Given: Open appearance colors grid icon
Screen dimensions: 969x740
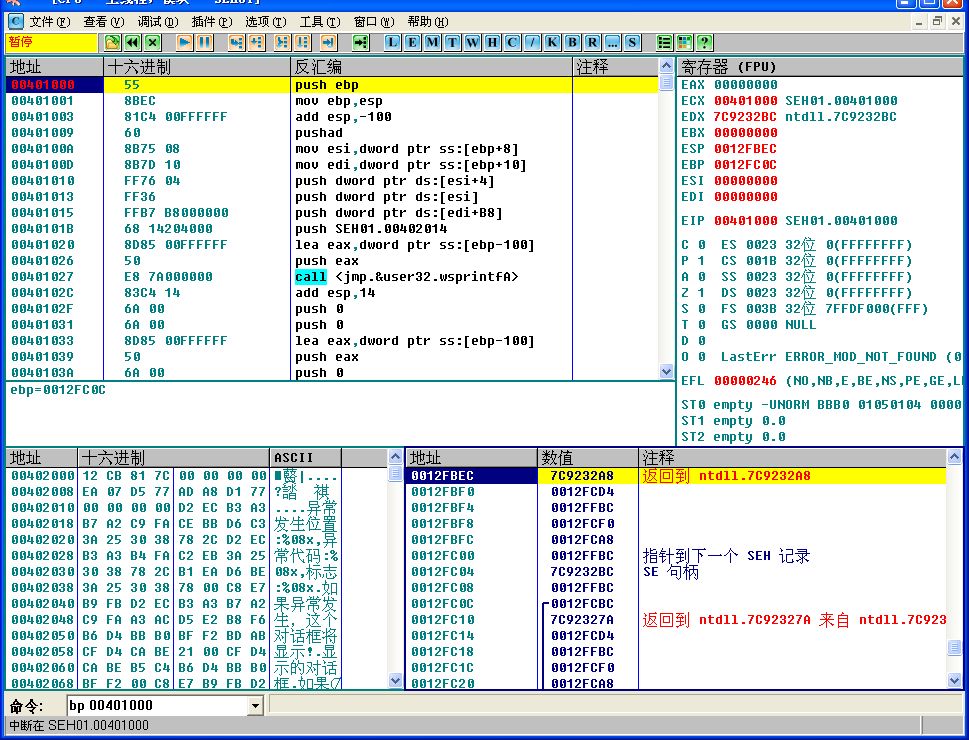Looking at the screenshot, I should 685,43.
